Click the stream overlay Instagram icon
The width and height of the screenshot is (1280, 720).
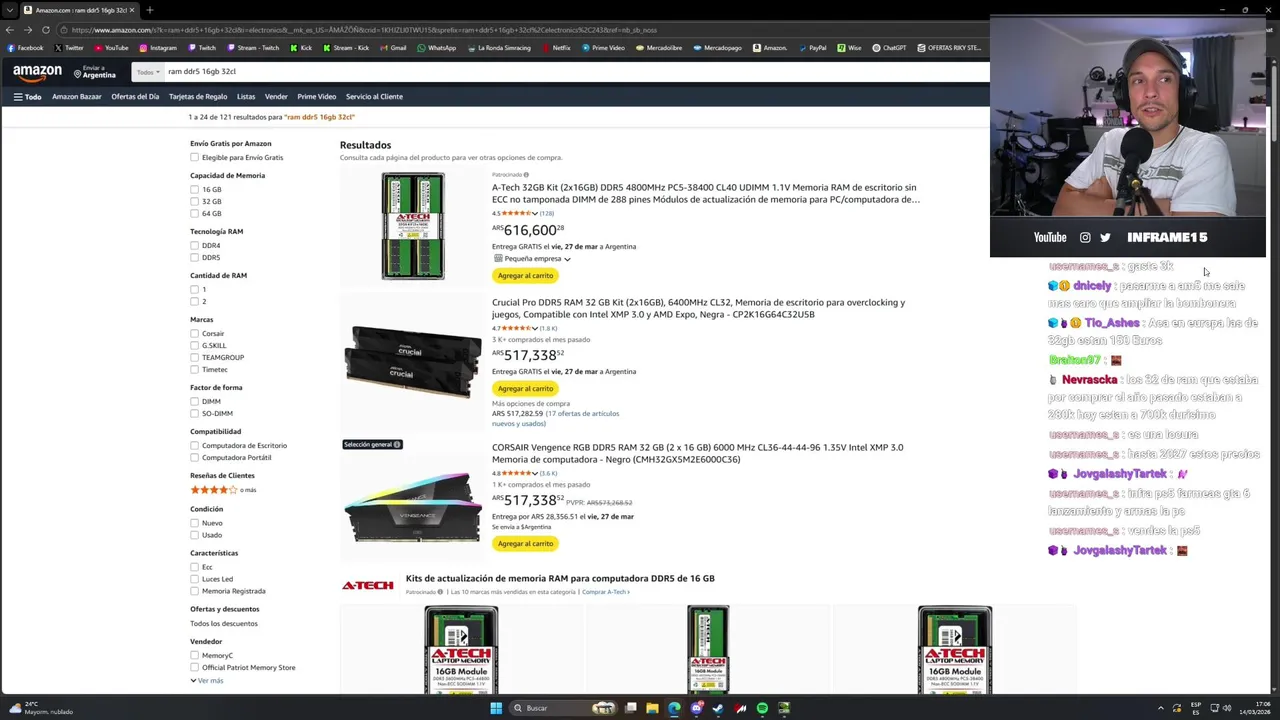pyautogui.click(x=1085, y=237)
